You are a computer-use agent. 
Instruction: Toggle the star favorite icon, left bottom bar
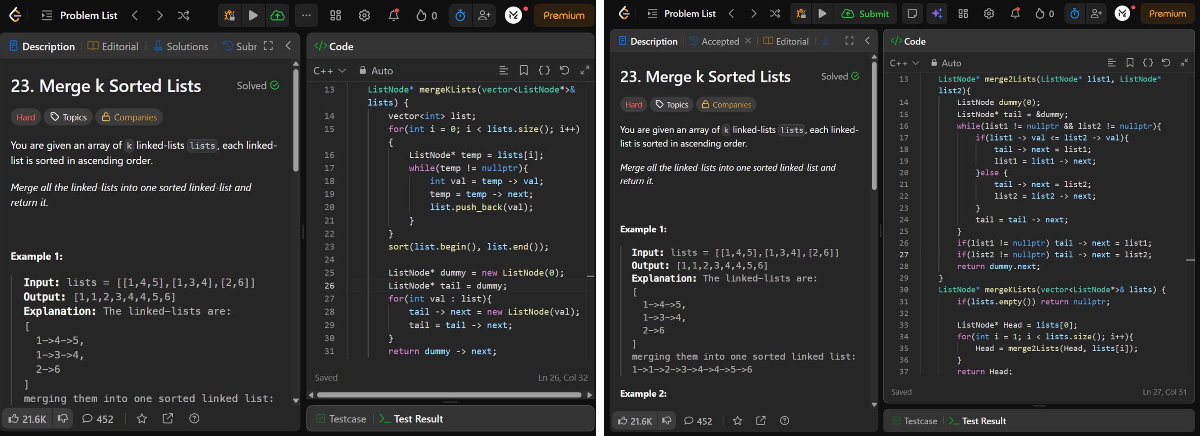click(142, 419)
